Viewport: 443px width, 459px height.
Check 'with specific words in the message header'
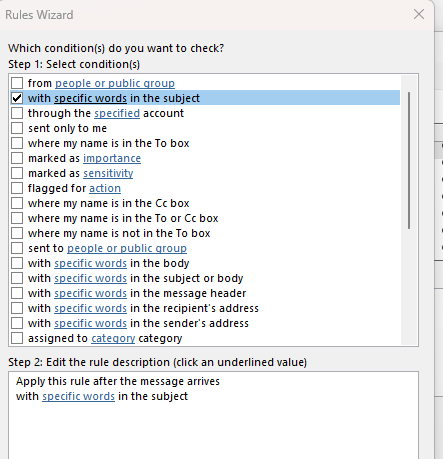point(17,293)
